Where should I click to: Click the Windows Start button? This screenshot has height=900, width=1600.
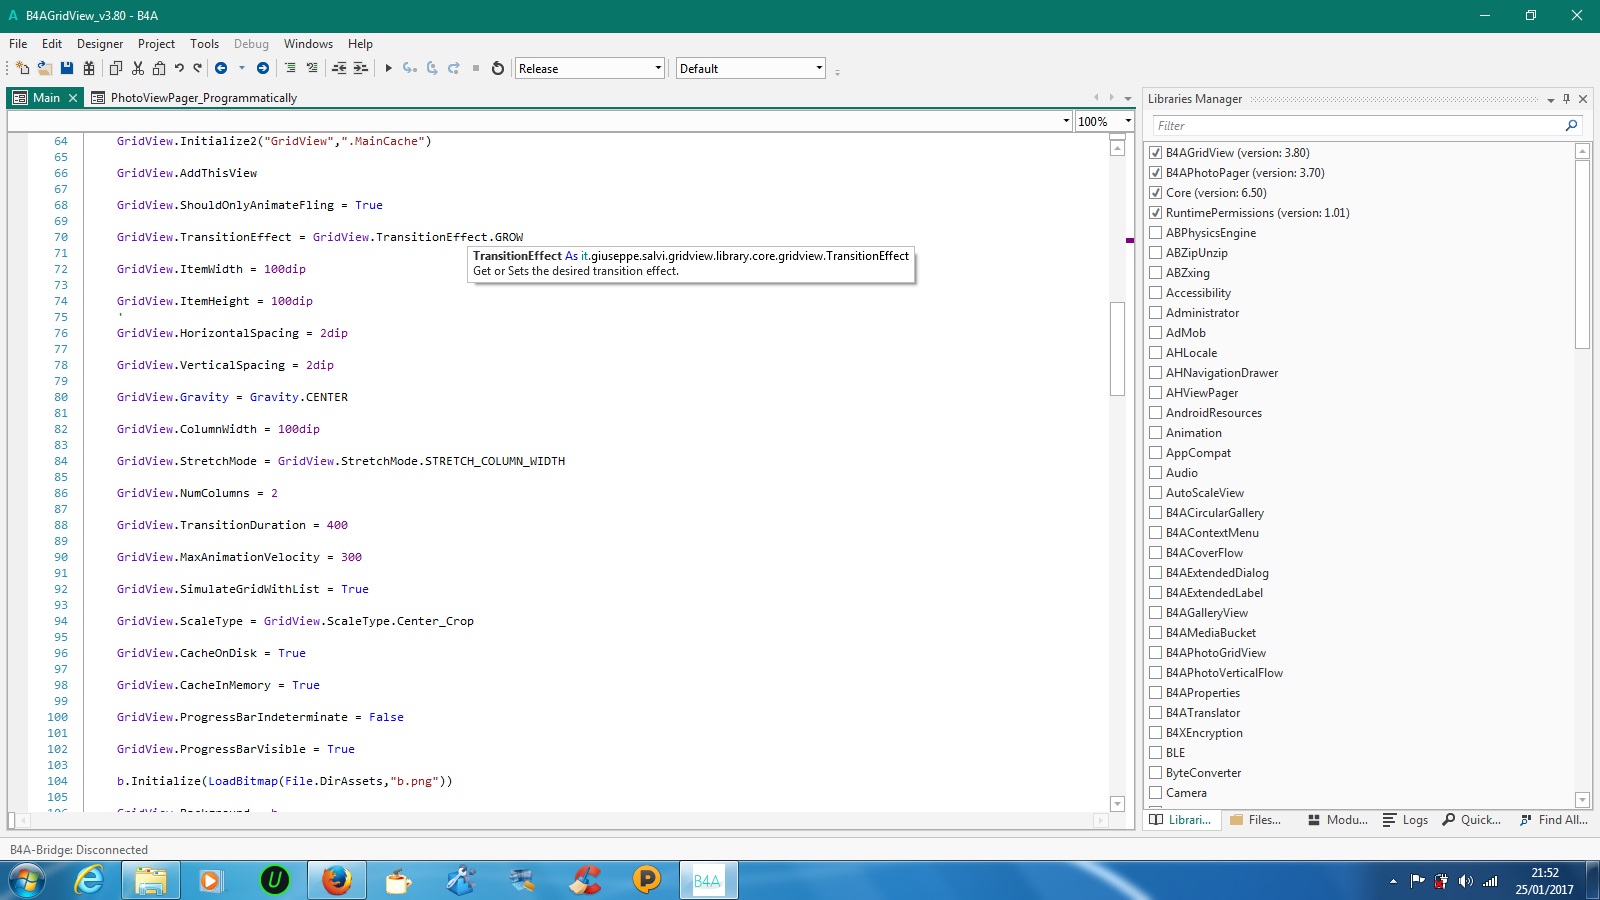27,880
